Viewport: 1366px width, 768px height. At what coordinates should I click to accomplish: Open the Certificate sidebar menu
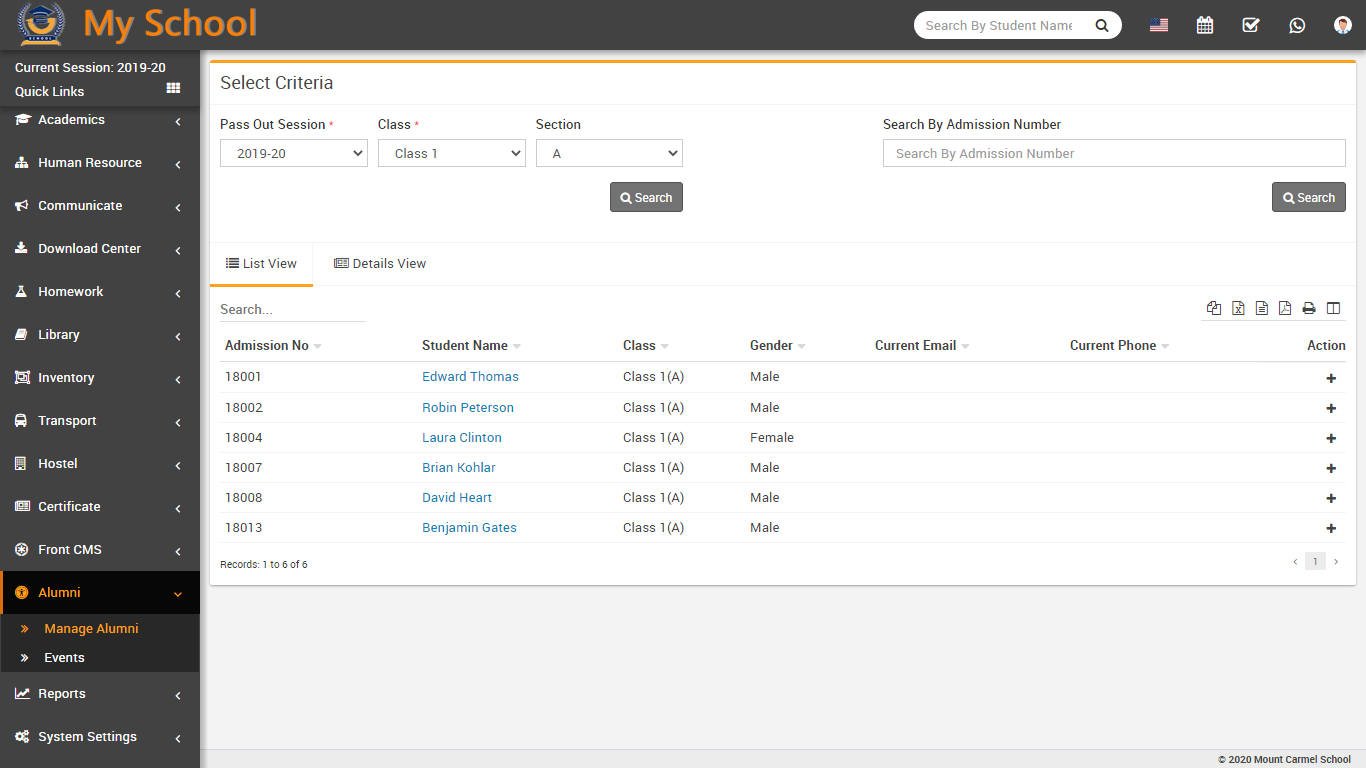(x=100, y=507)
